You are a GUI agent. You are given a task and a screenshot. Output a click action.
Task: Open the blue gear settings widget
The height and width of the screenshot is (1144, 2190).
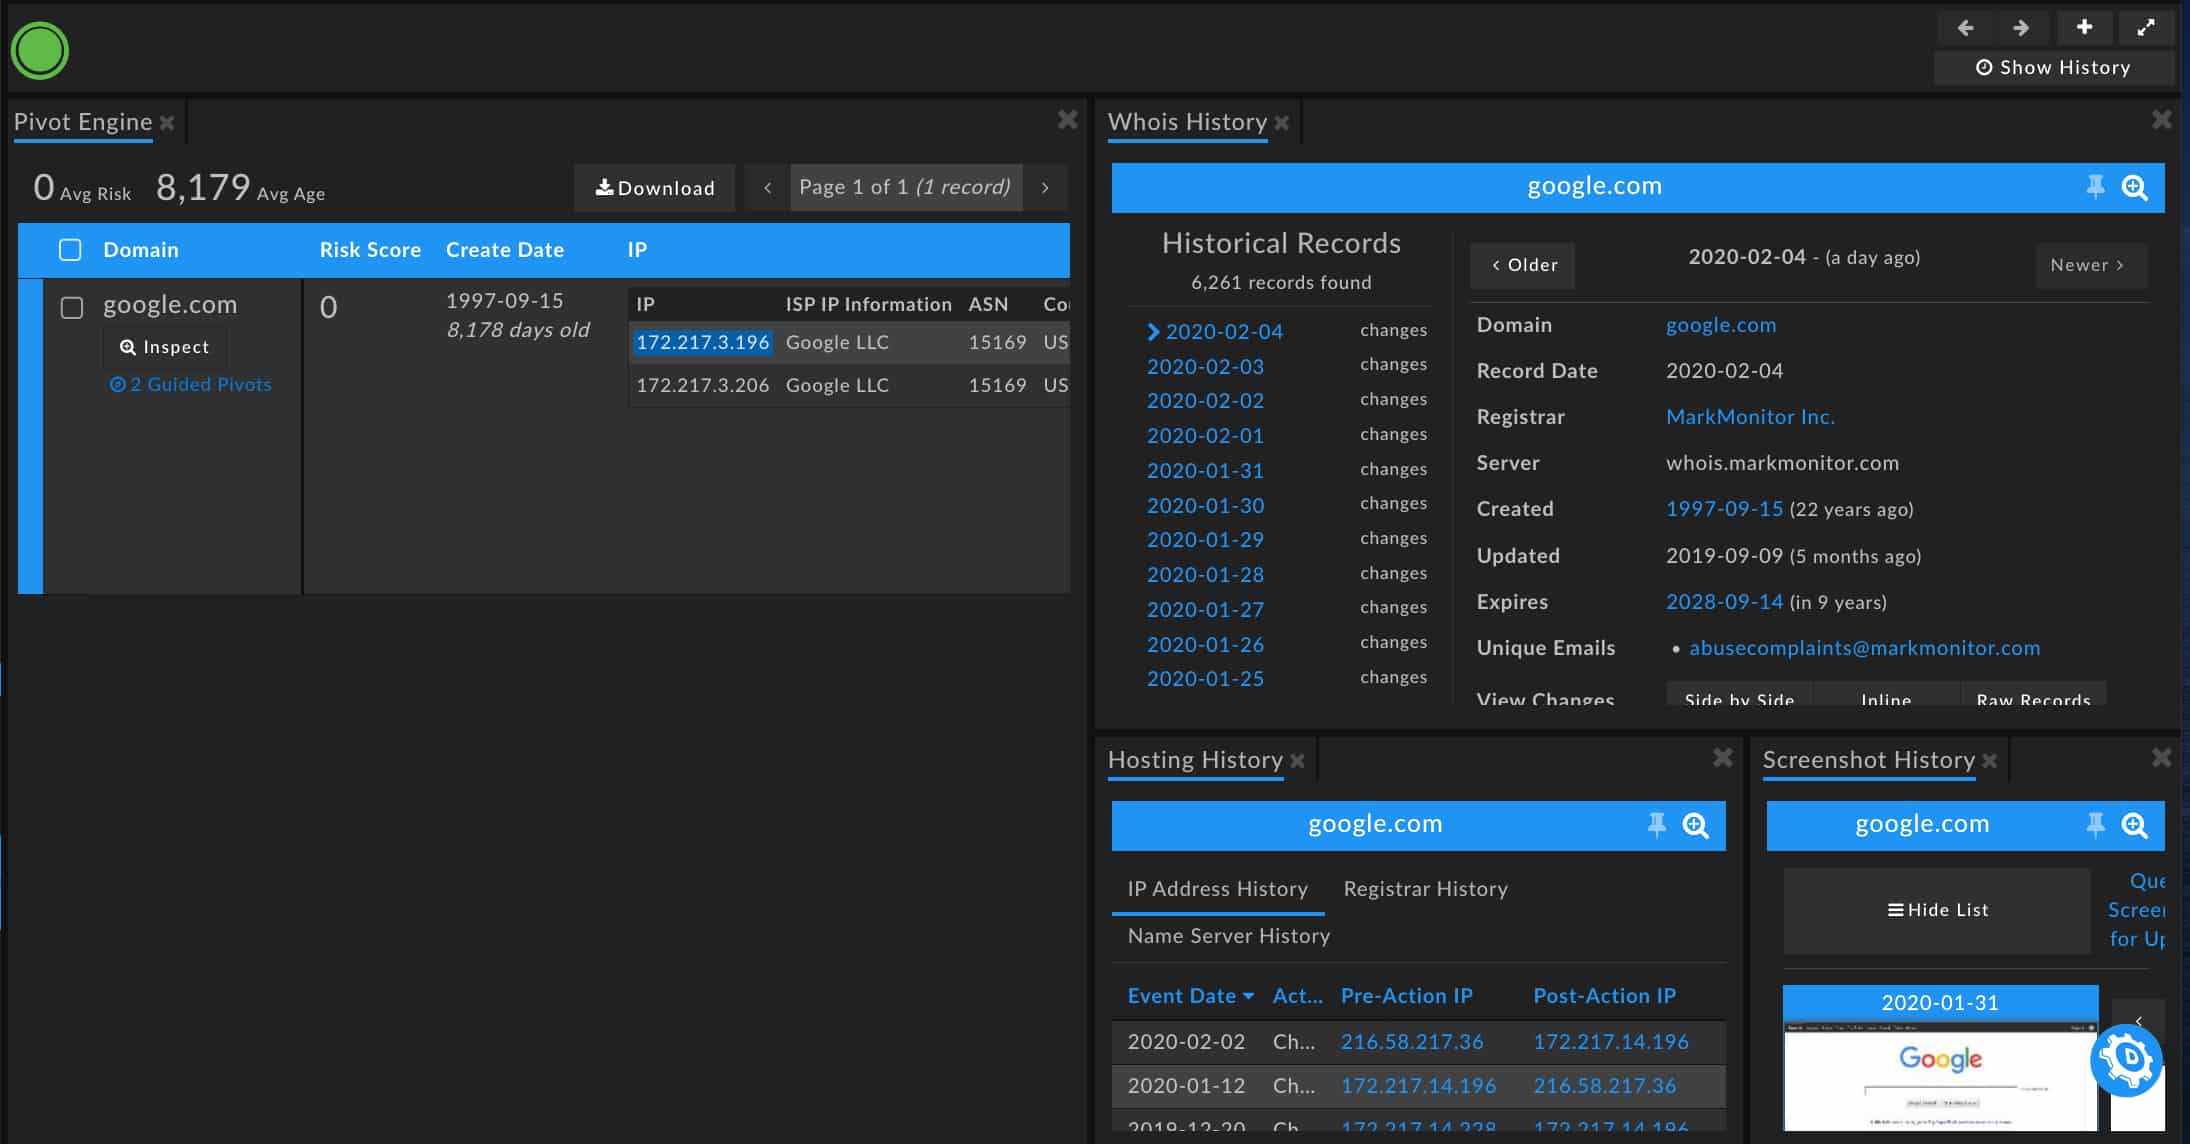point(2126,1060)
